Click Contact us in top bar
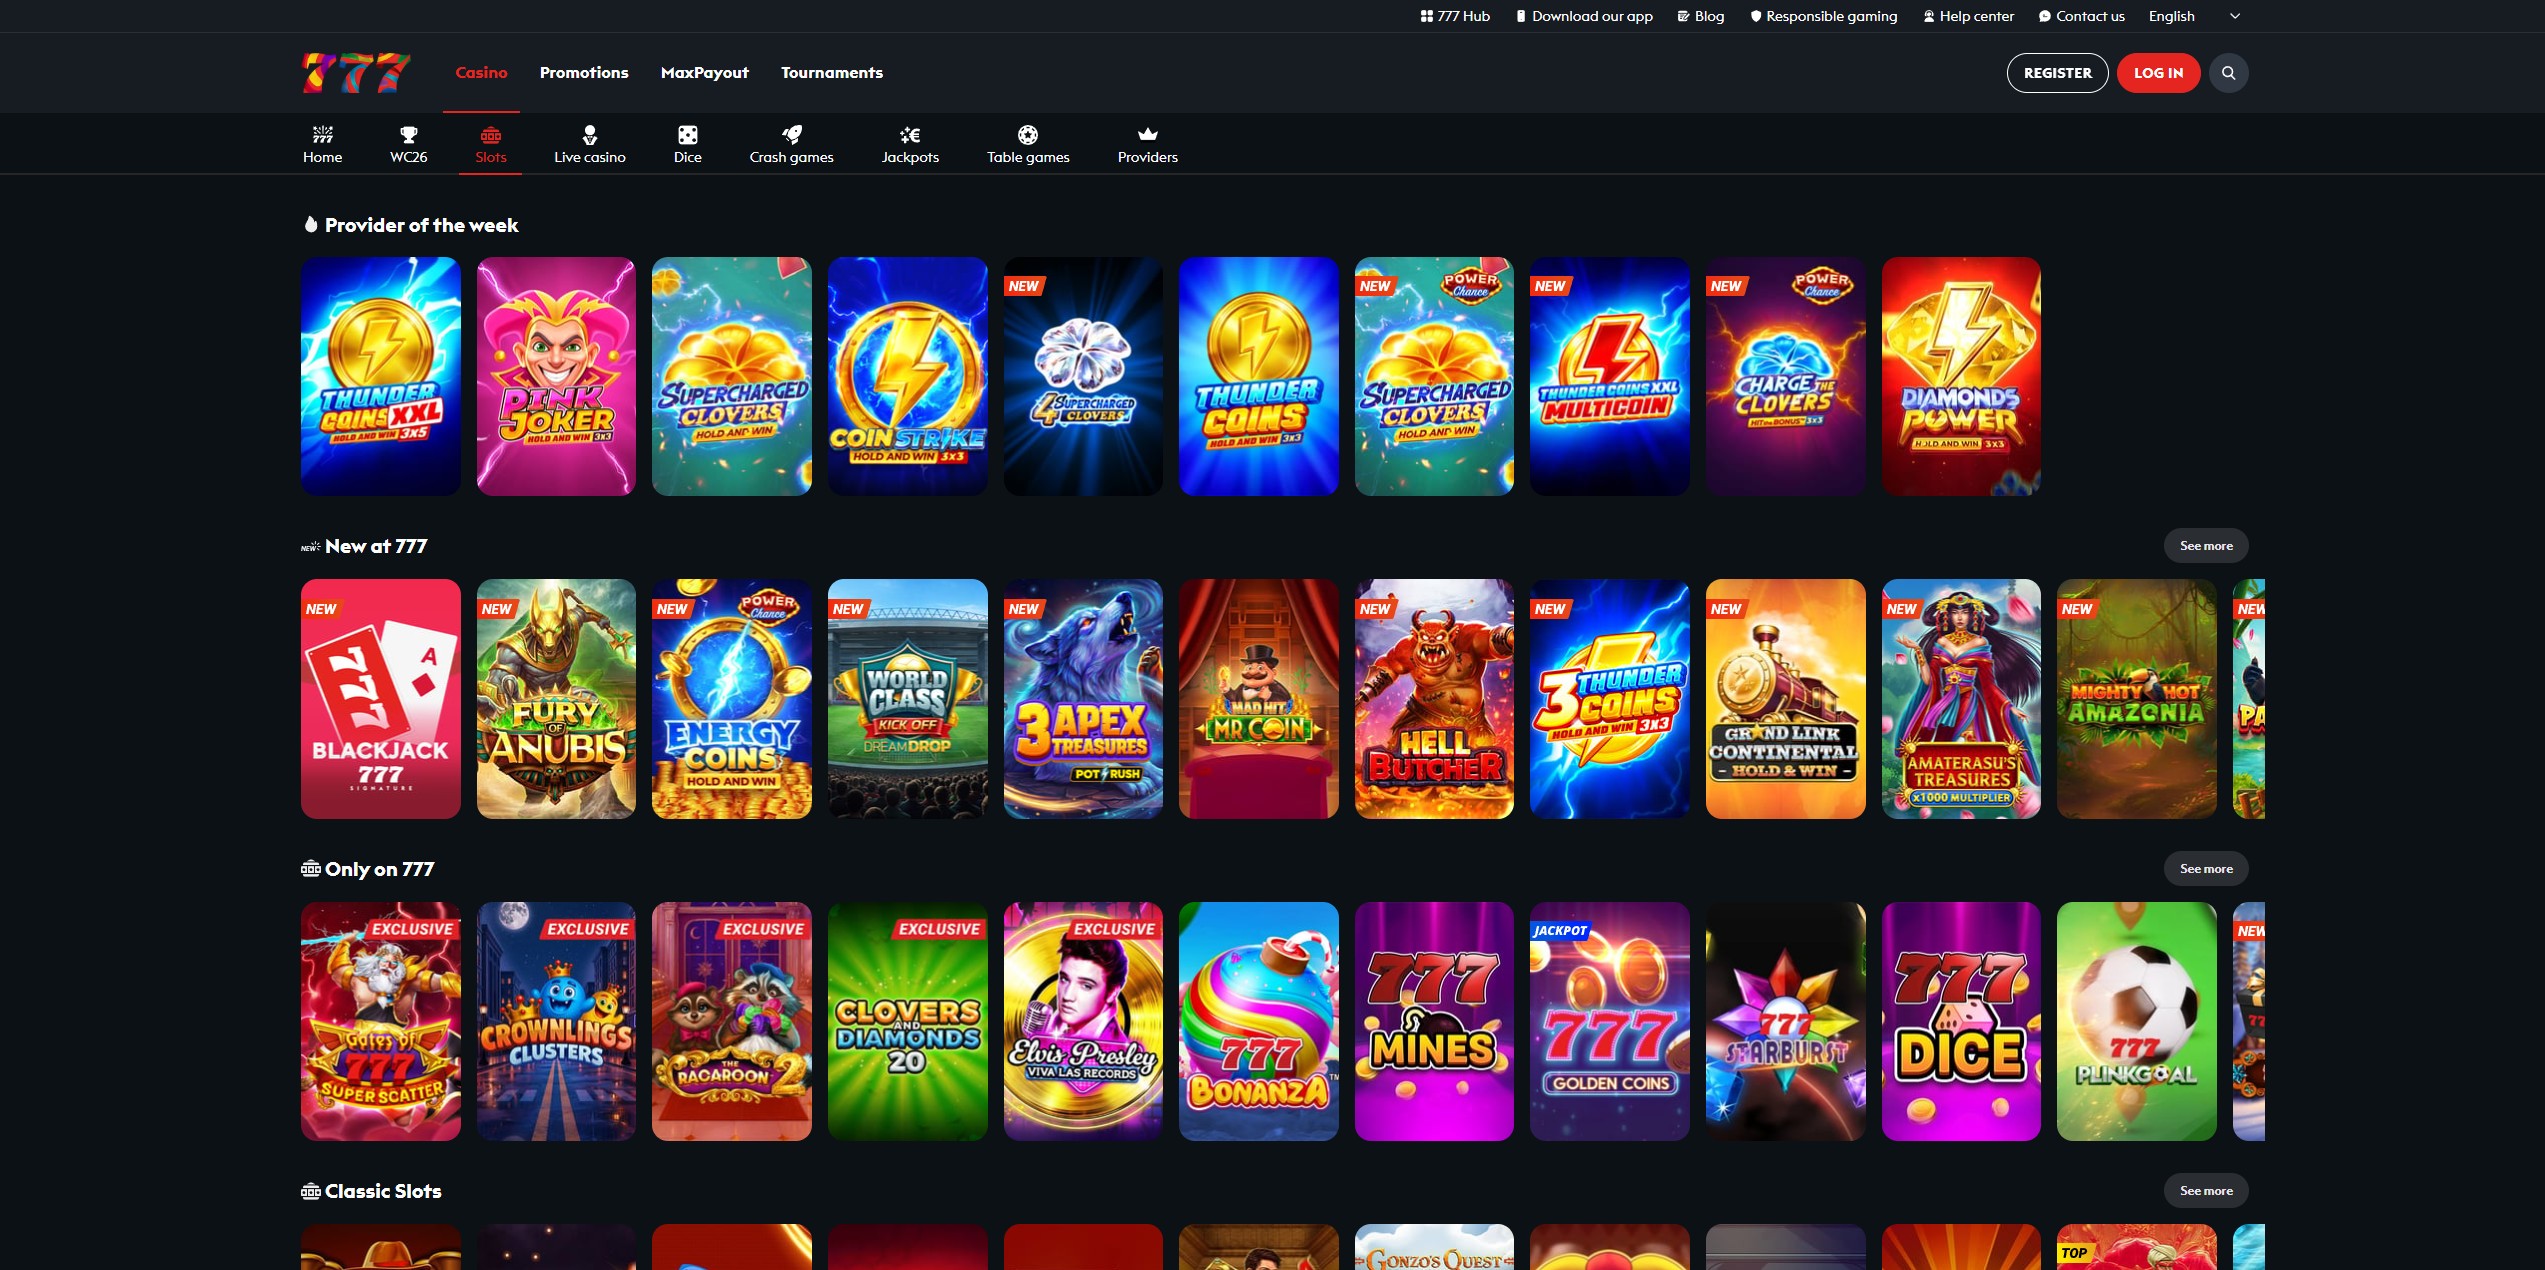2545x1270 pixels. pyautogui.click(x=2082, y=16)
